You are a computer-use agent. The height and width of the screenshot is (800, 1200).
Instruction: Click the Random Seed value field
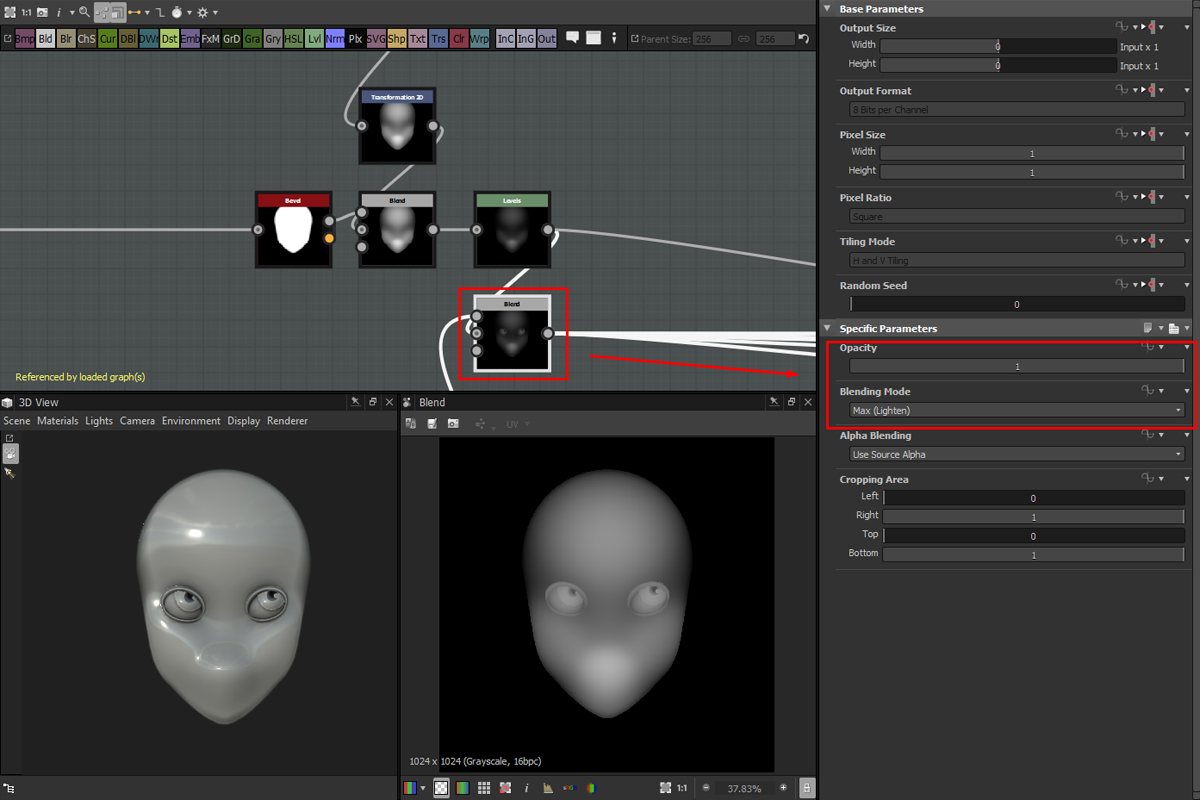pos(1017,304)
